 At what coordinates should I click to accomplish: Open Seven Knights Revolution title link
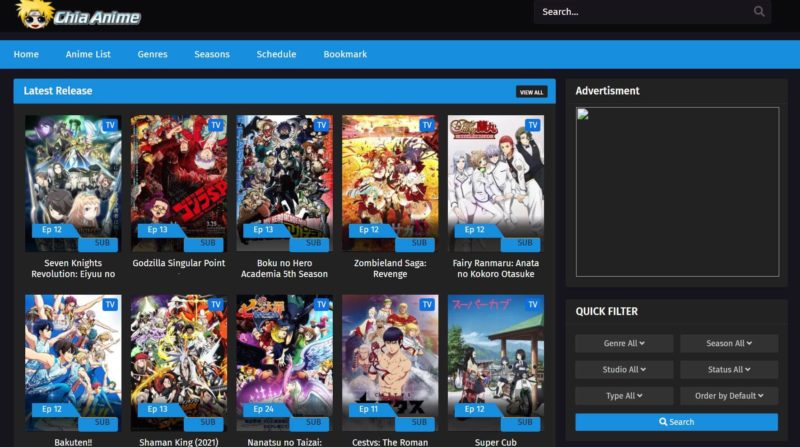73,268
